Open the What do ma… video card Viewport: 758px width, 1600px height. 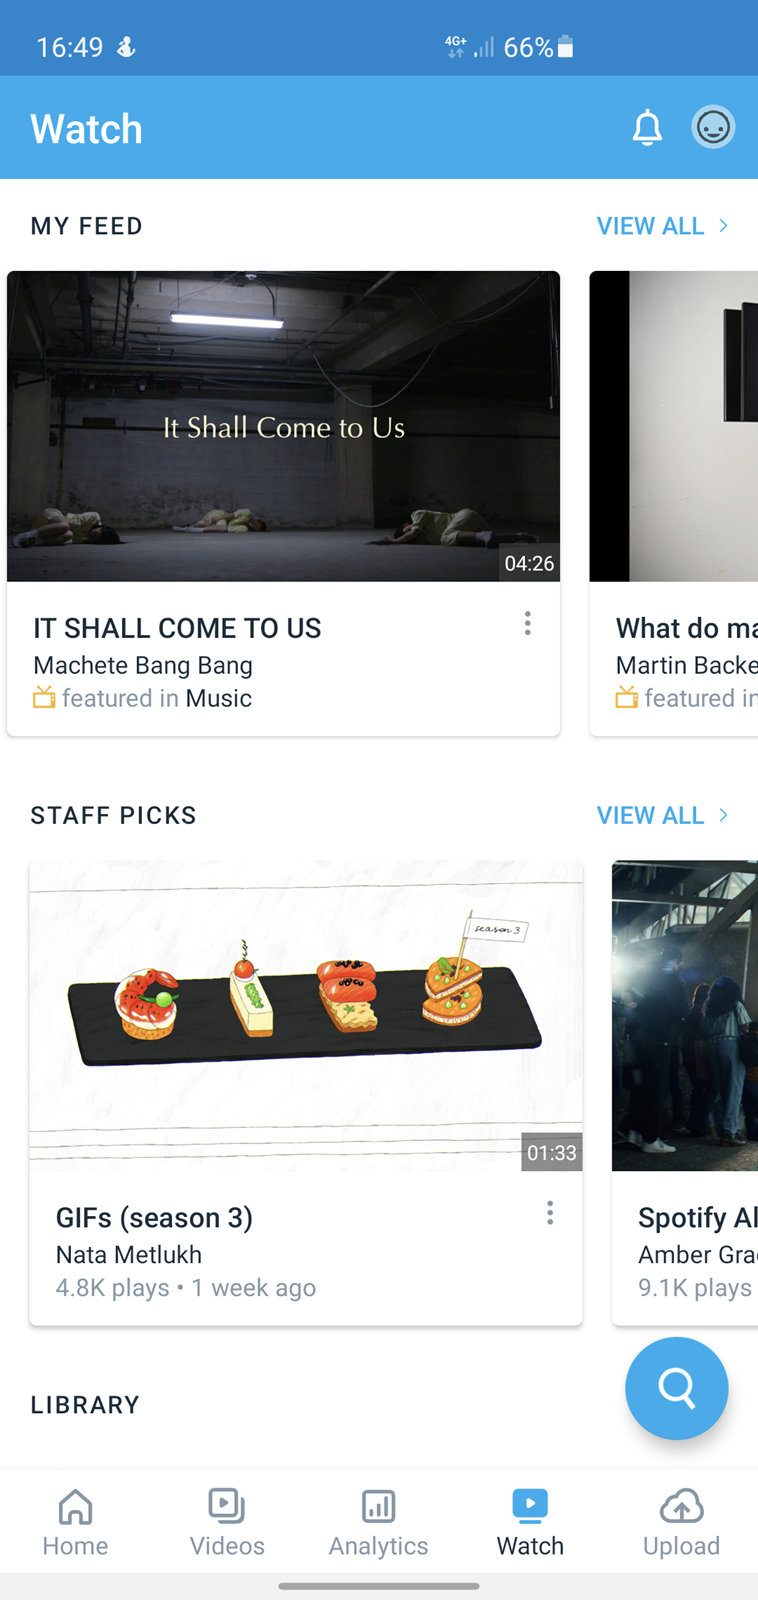(x=674, y=503)
